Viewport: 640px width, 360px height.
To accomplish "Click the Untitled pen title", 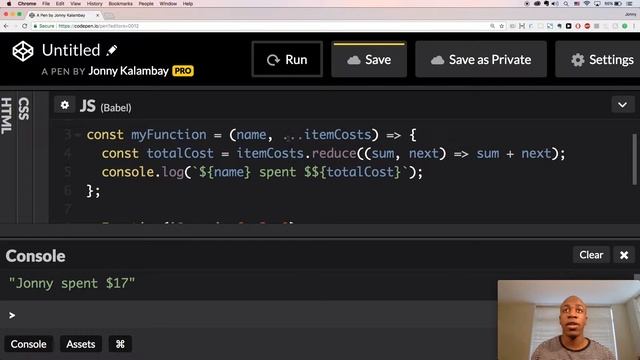I will coord(71,50).
